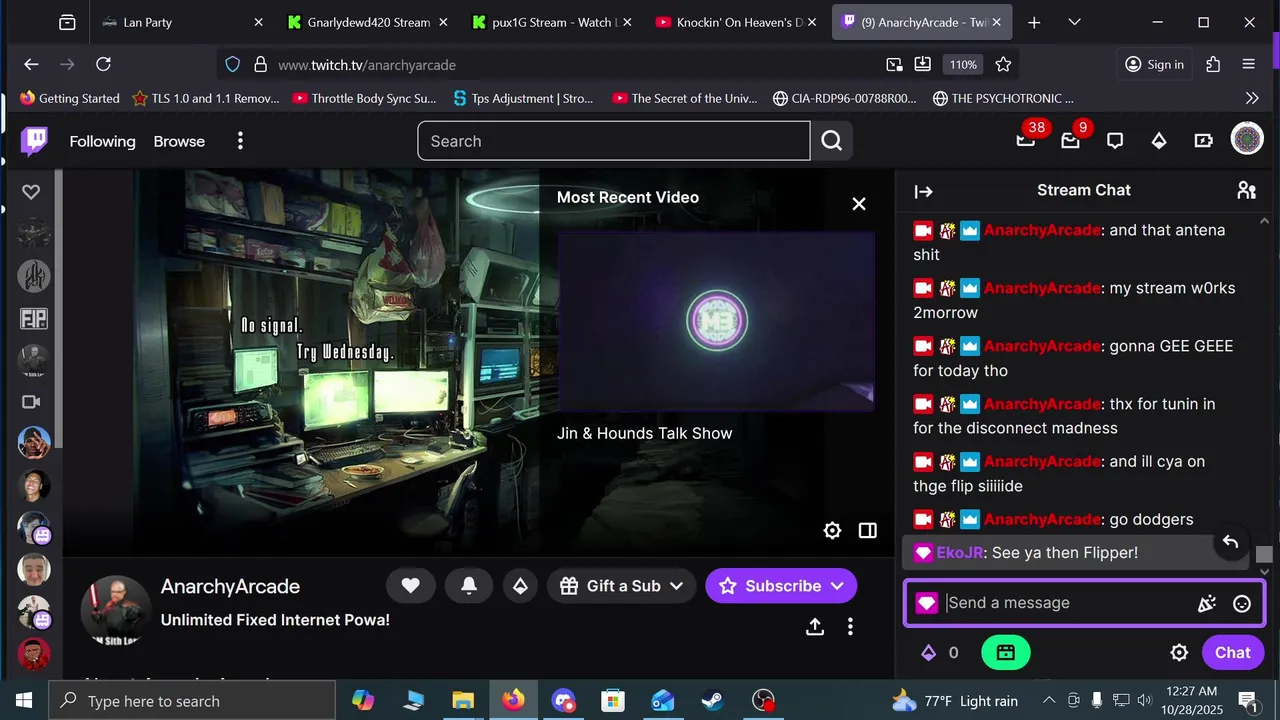The image size is (1280, 720).
Task: Toggle notifications bell for AnarchyArcade
Action: point(469,586)
